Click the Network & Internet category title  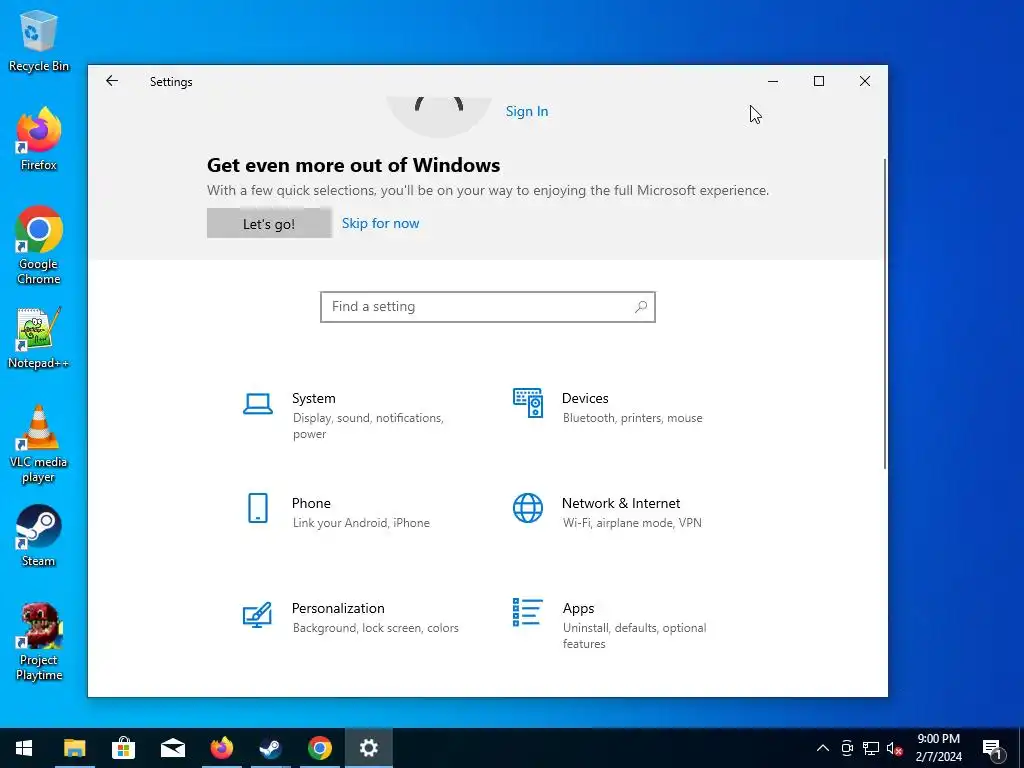[621, 504]
